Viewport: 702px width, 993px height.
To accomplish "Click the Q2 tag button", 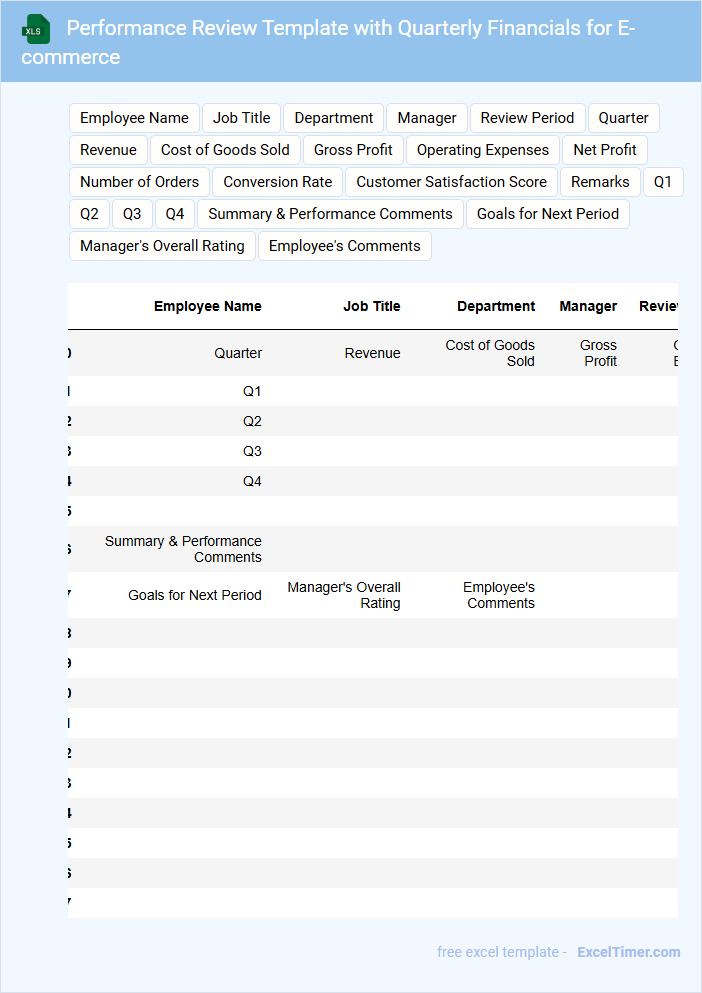I will click(89, 214).
